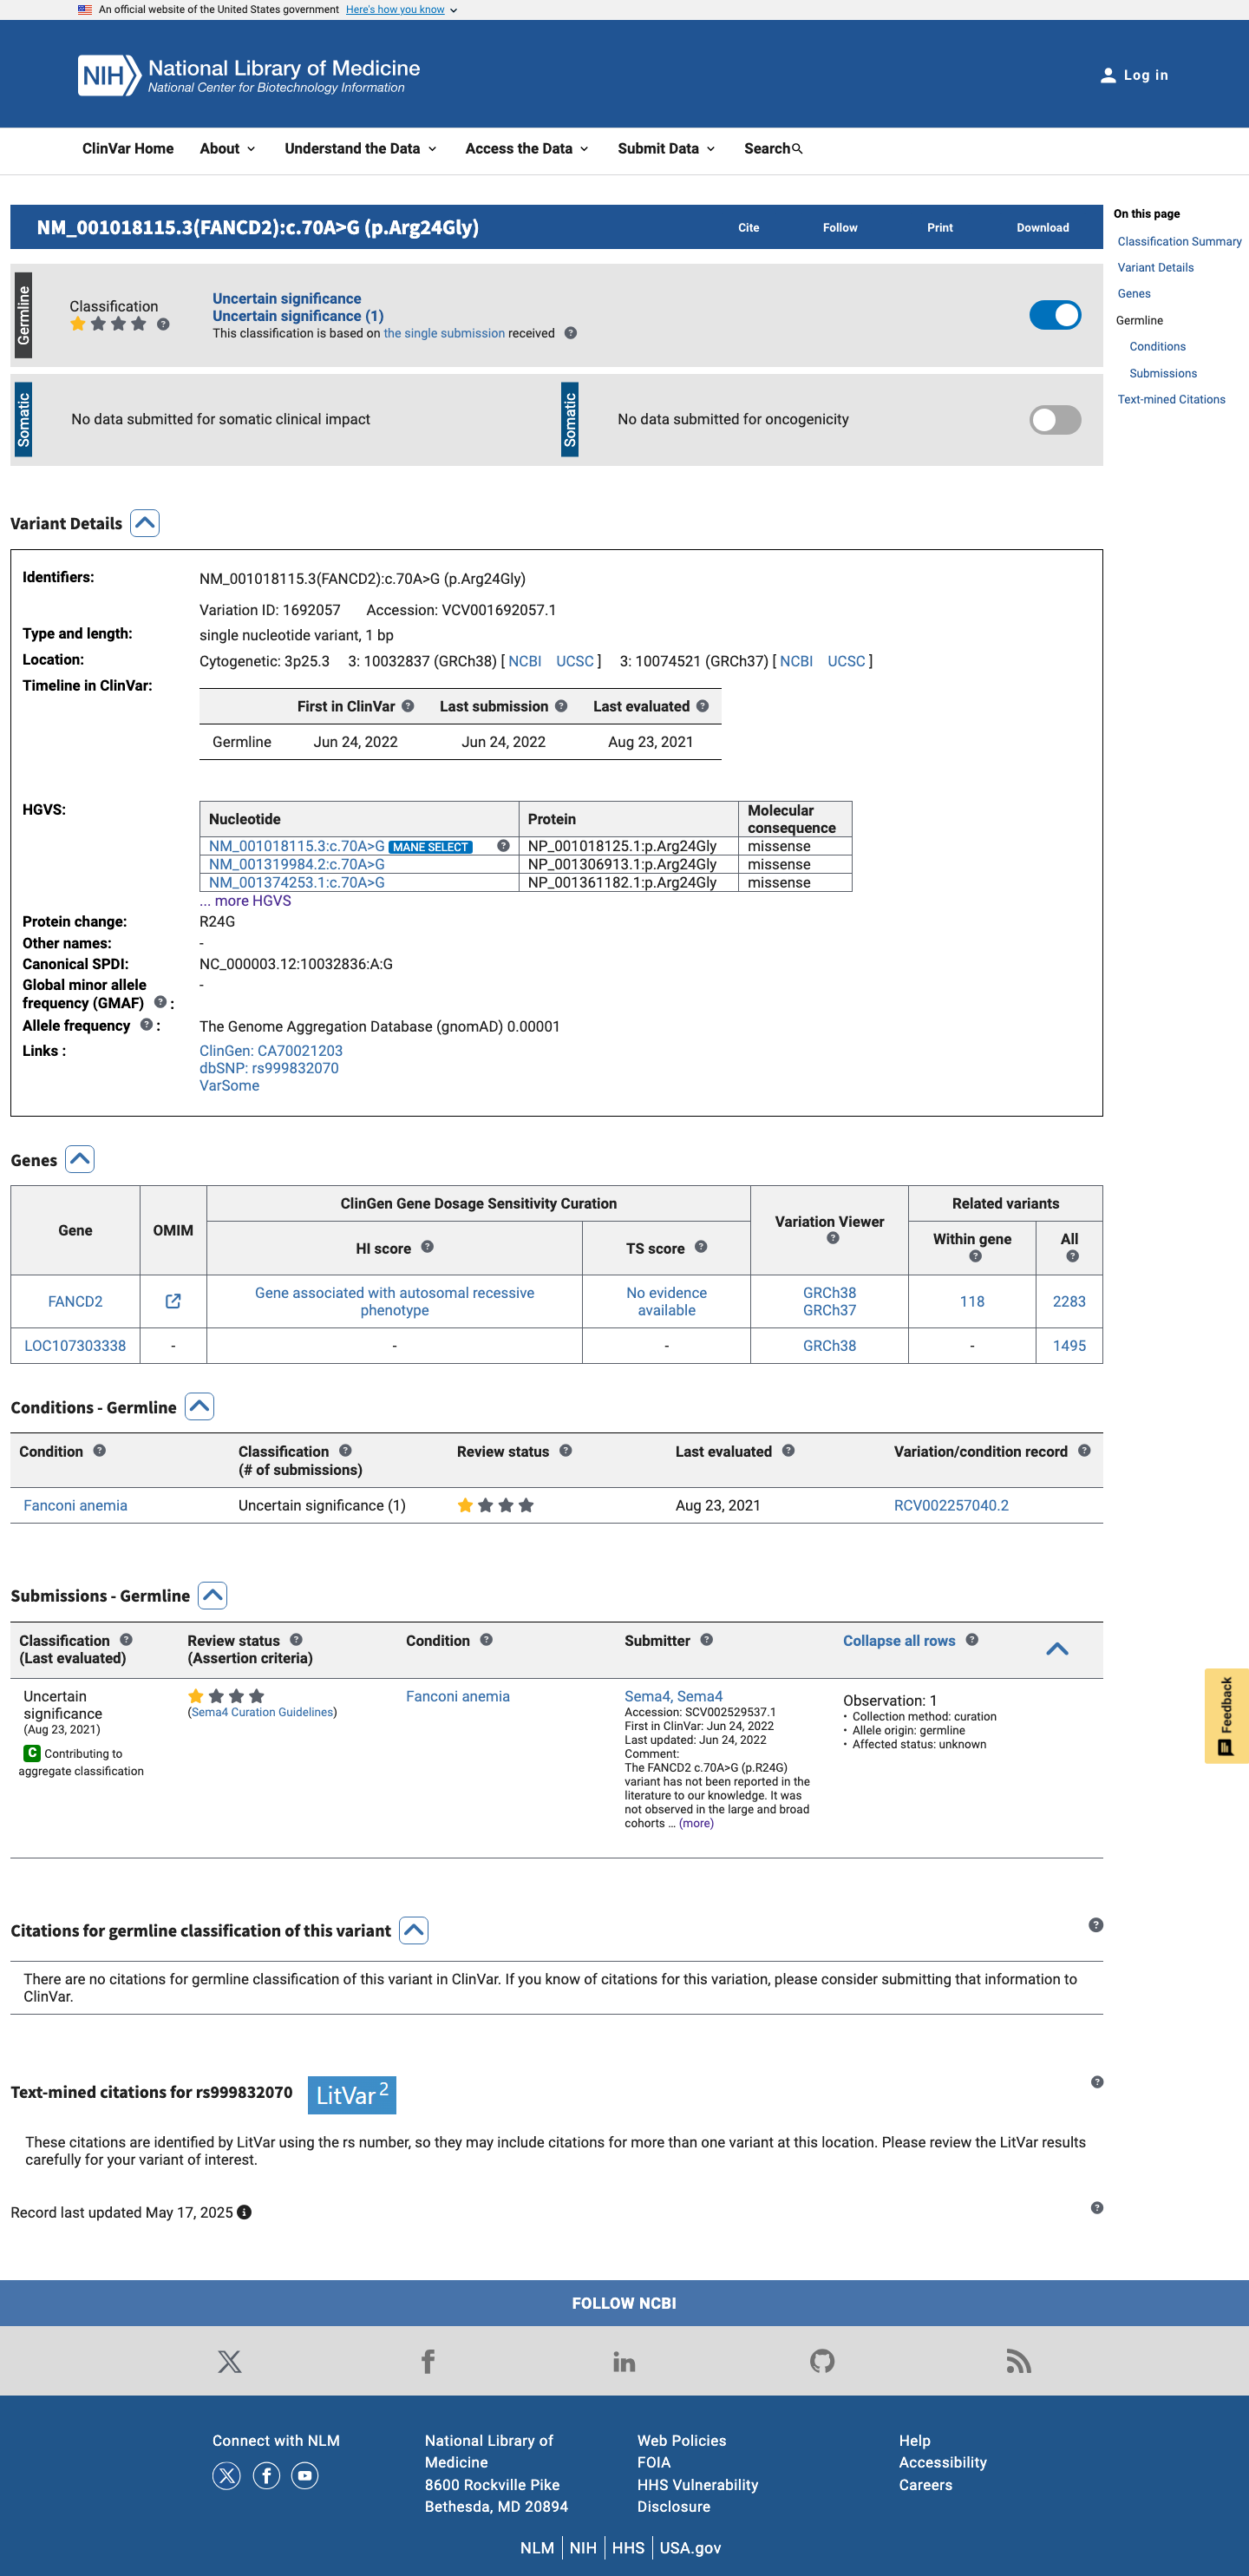Collapse the Genes section
This screenshot has height=2576, width=1249.
pyautogui.click(x=80, y=1159)
